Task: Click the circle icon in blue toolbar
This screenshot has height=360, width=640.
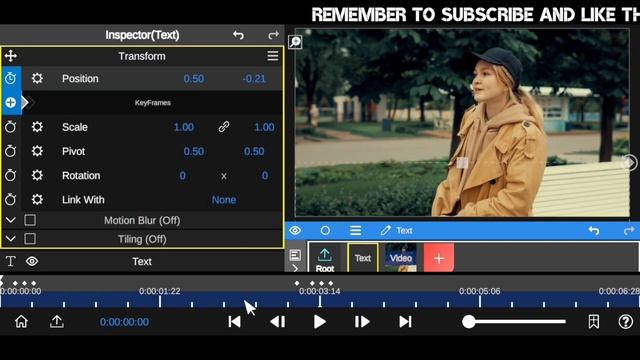Action: coord(325,231)
